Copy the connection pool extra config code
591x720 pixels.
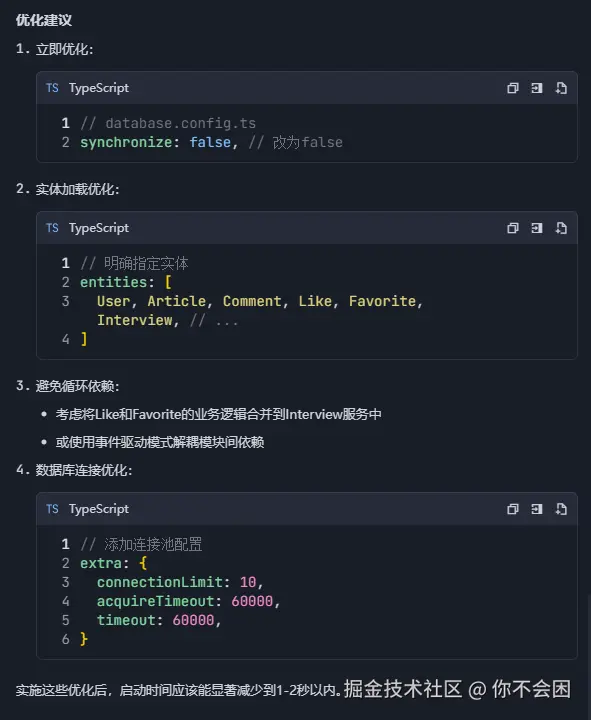(512, 509)
